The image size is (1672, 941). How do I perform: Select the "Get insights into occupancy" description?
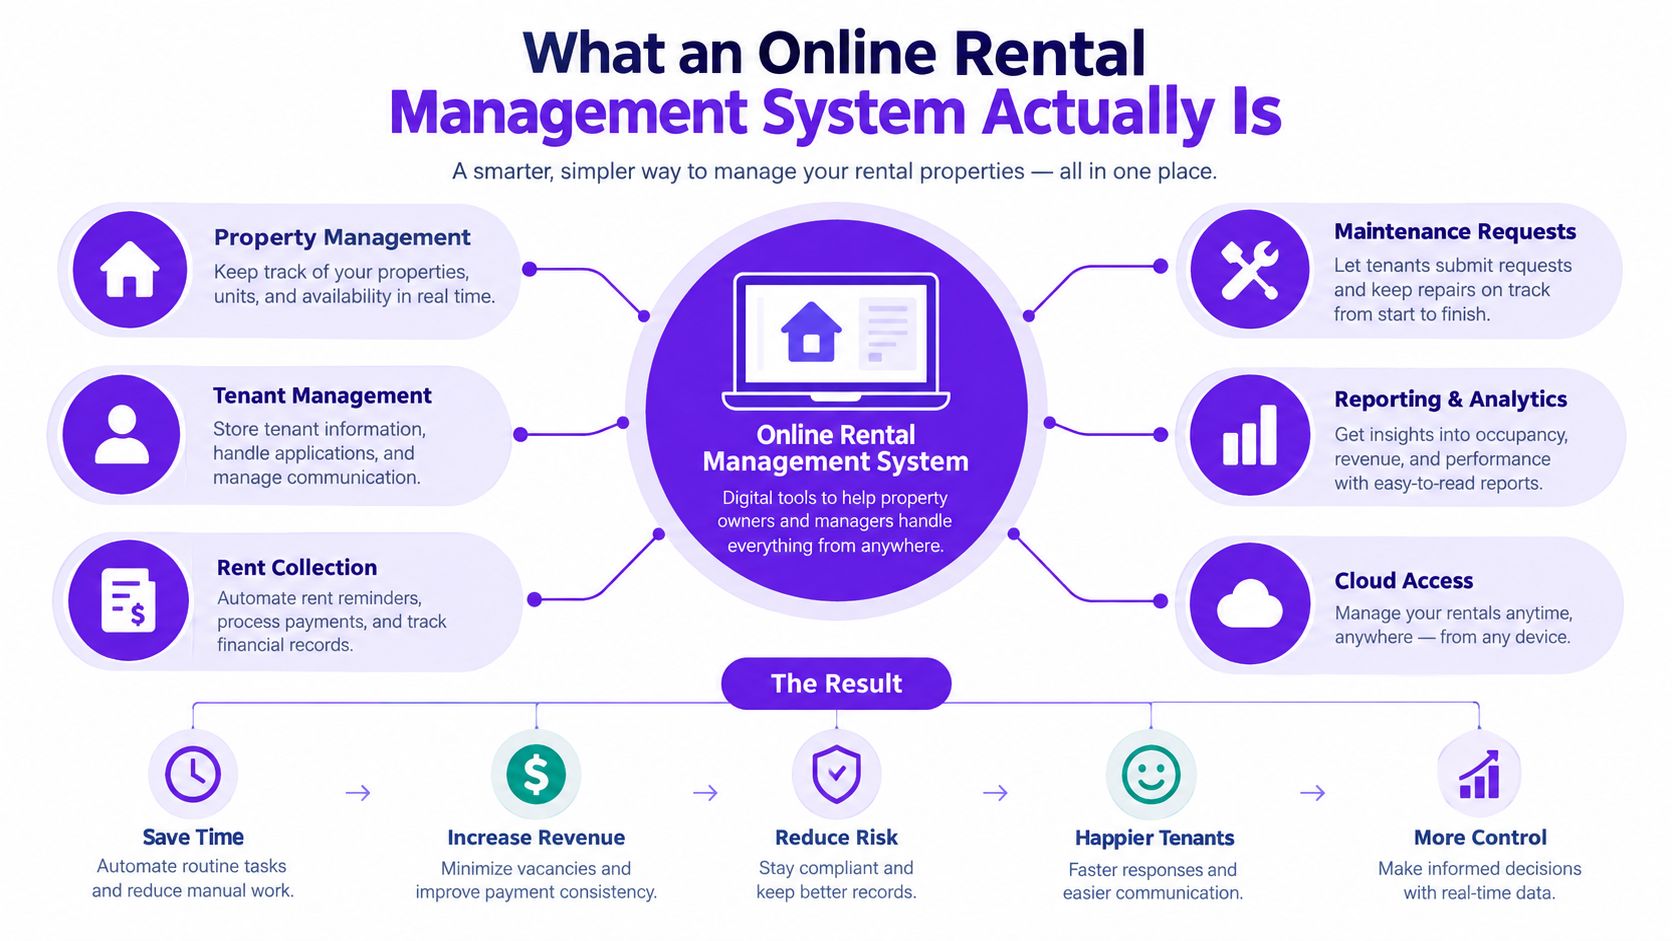(1451, 459)
